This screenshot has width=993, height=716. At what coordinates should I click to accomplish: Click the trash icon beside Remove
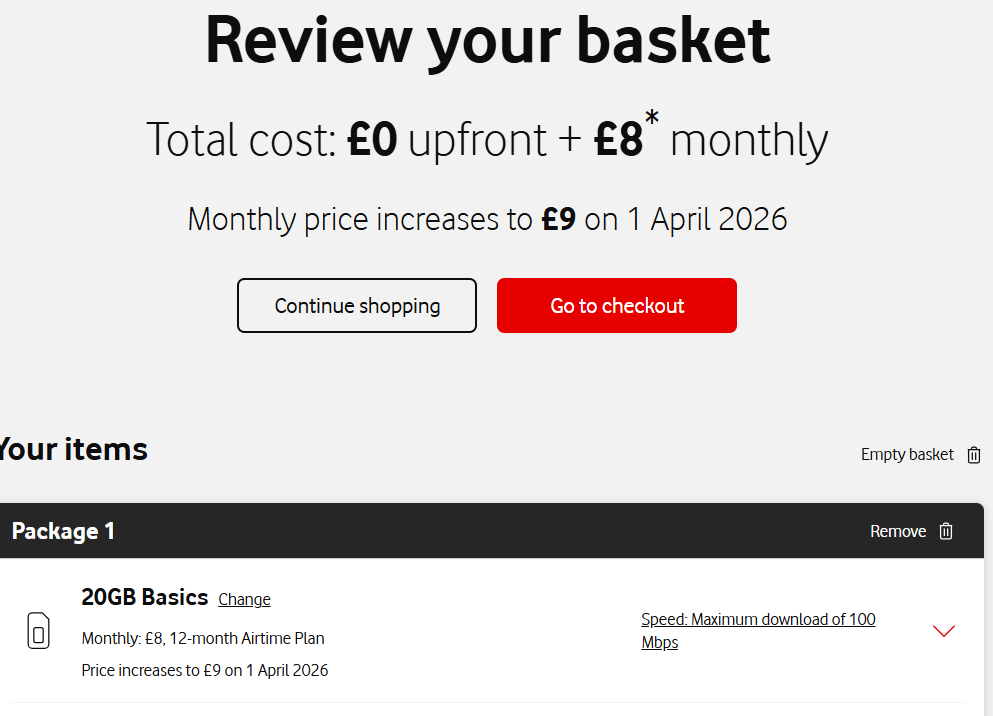click(946, 531)
